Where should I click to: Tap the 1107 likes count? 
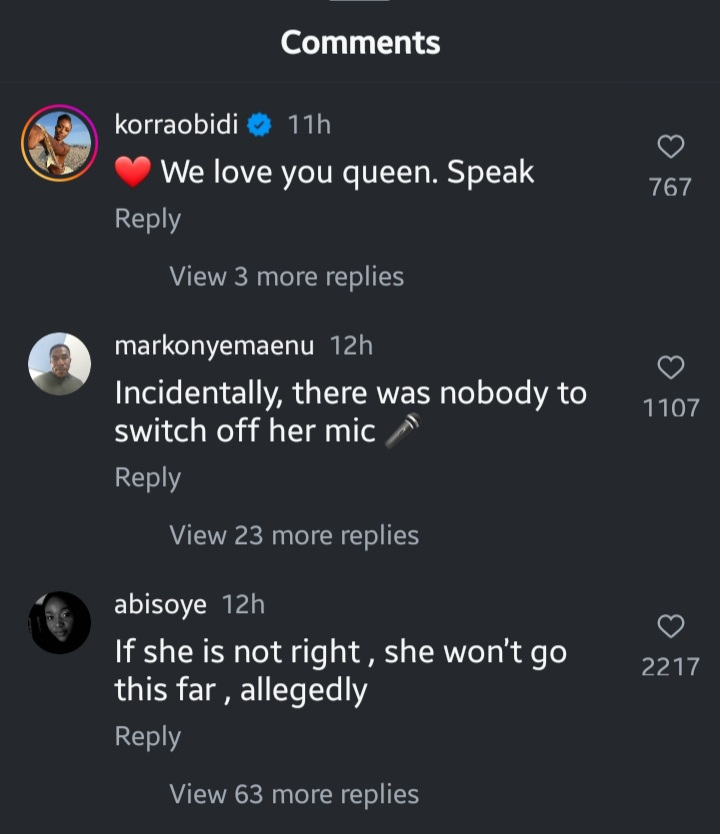(671, 407)
